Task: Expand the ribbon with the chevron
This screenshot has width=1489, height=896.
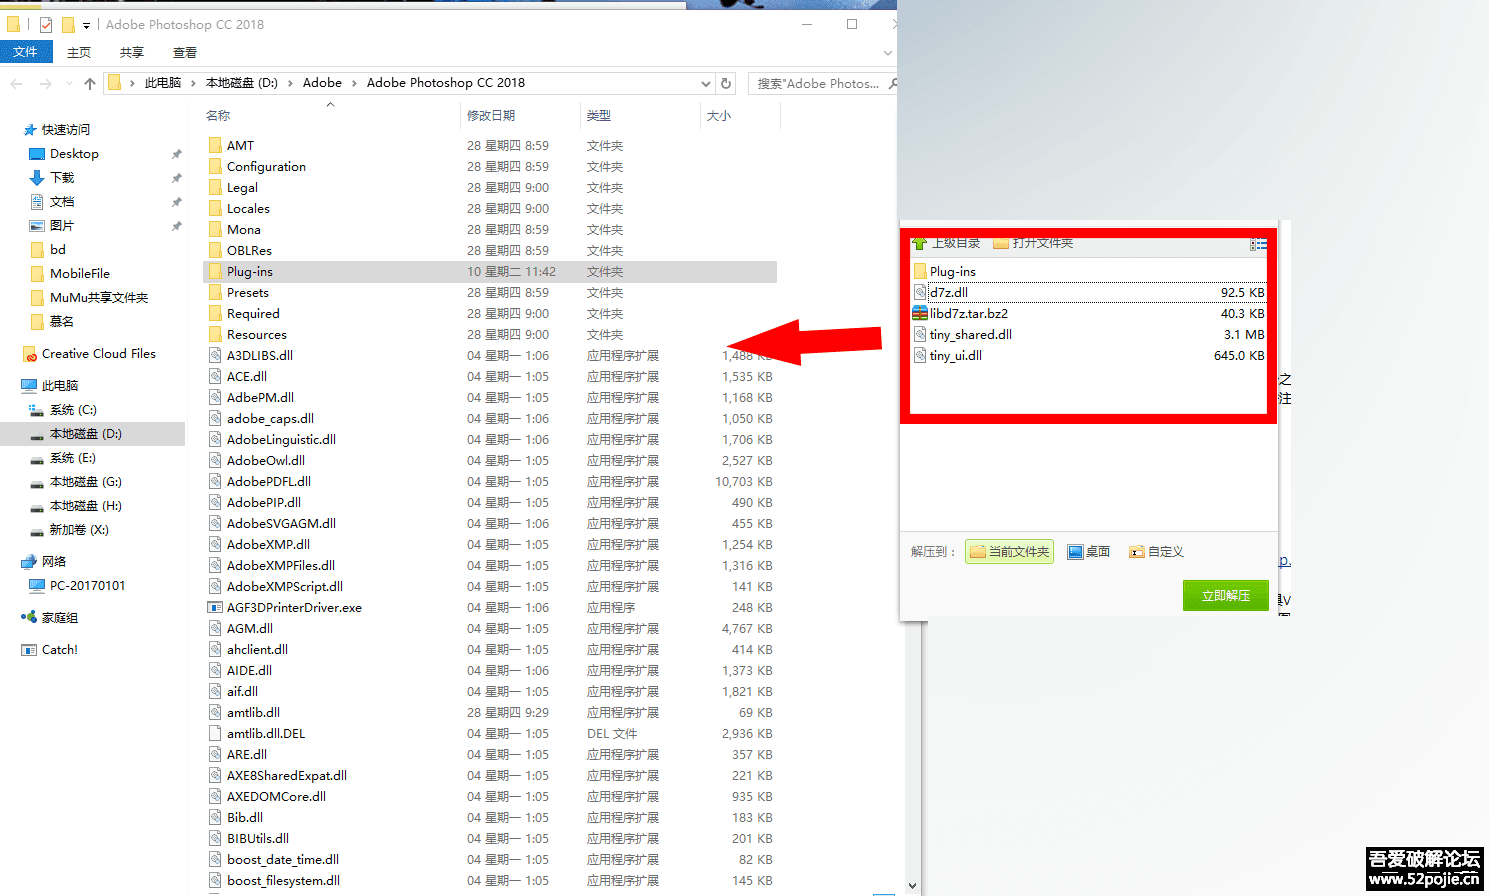Action: pos(887,53)
